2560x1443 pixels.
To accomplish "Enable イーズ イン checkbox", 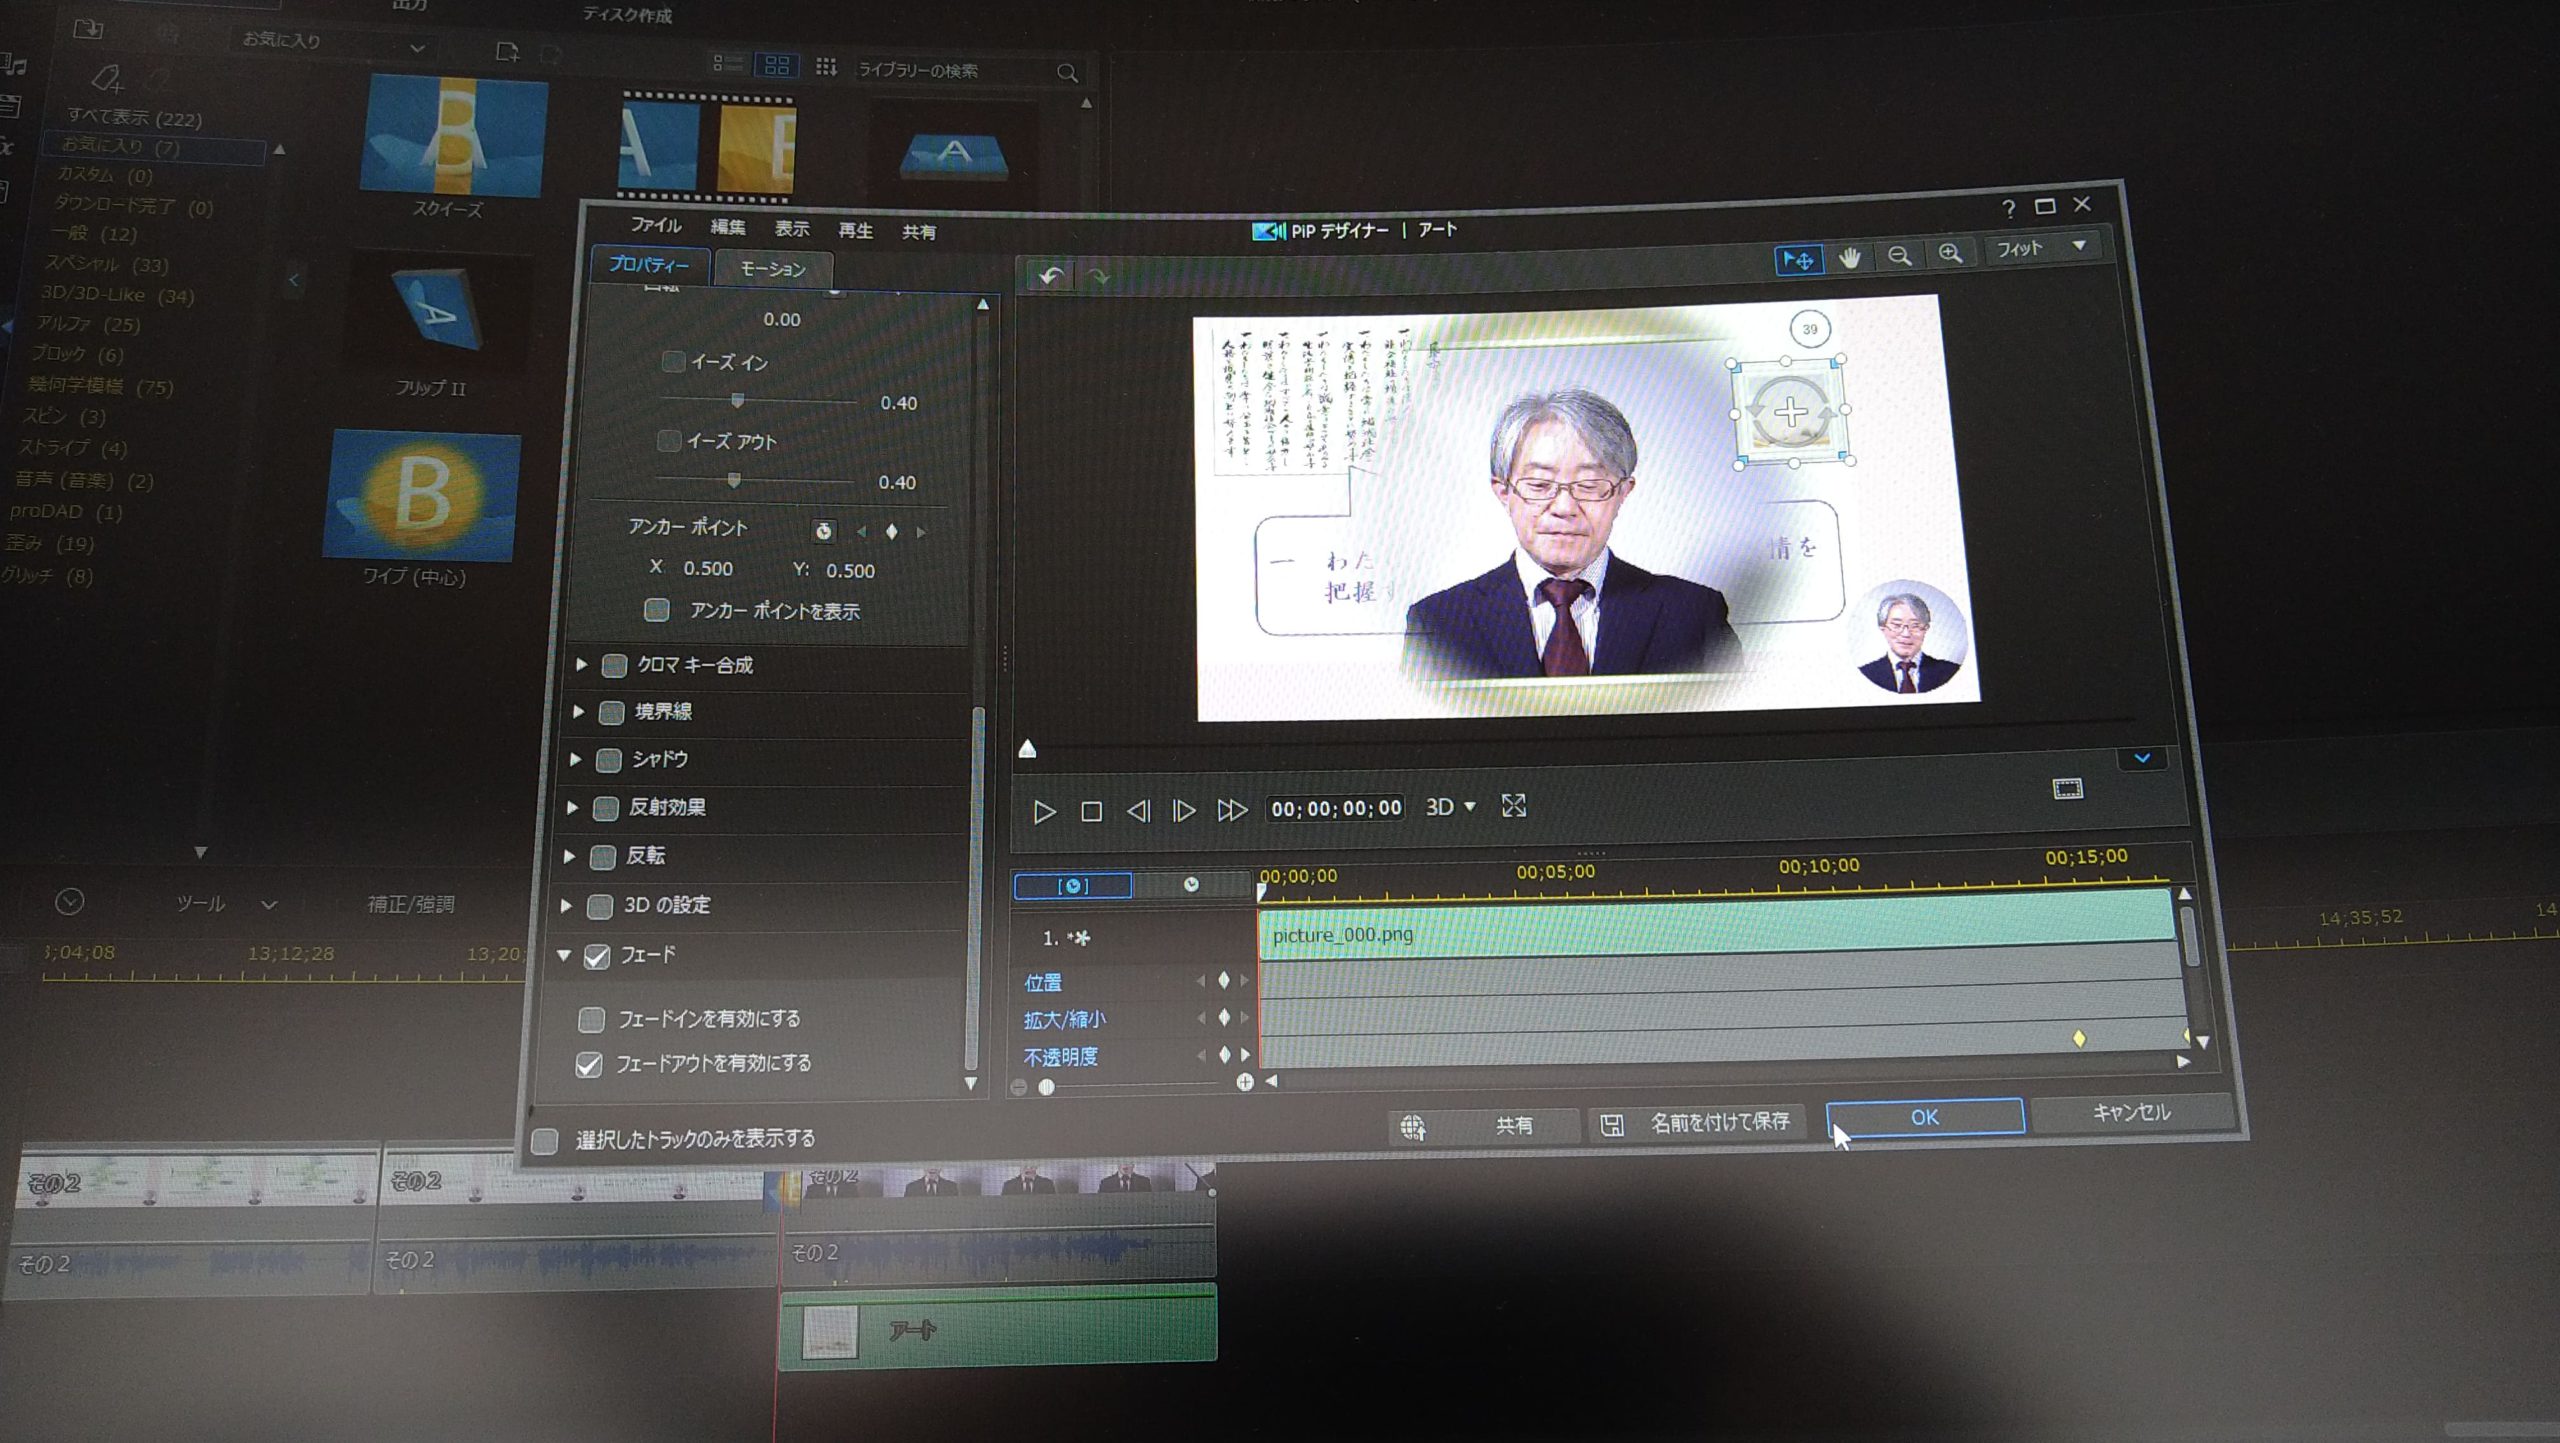I will click(x=673, y=361).
